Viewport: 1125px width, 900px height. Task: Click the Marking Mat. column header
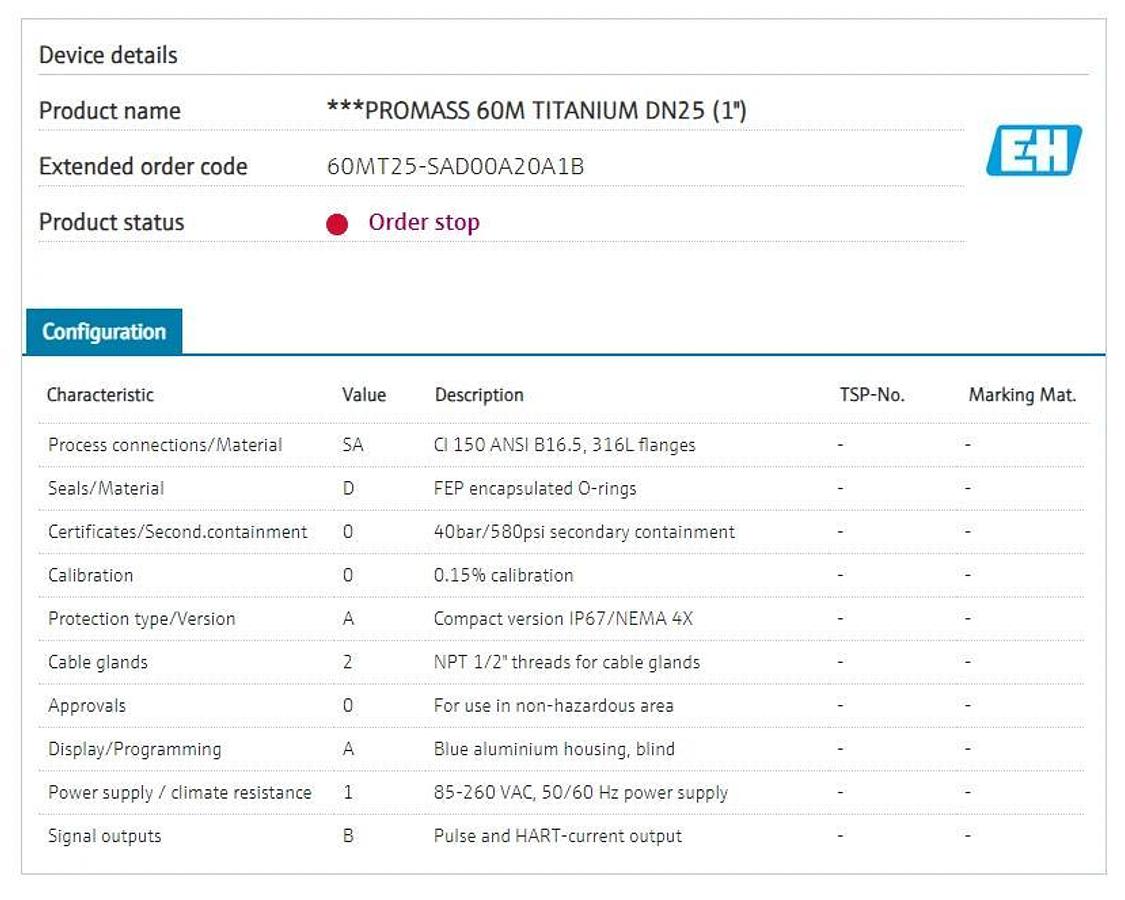(x=1022, y=395)
